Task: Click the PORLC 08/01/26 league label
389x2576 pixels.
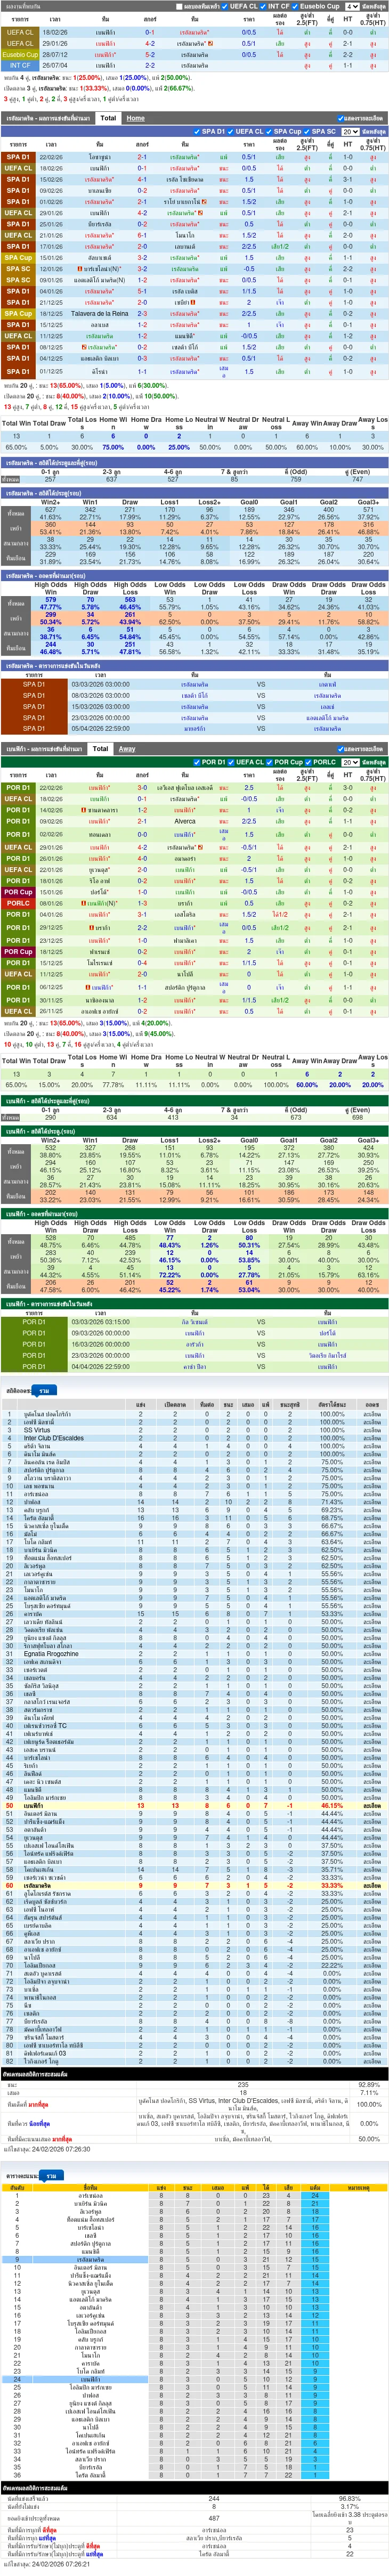Action: (18, 903)
